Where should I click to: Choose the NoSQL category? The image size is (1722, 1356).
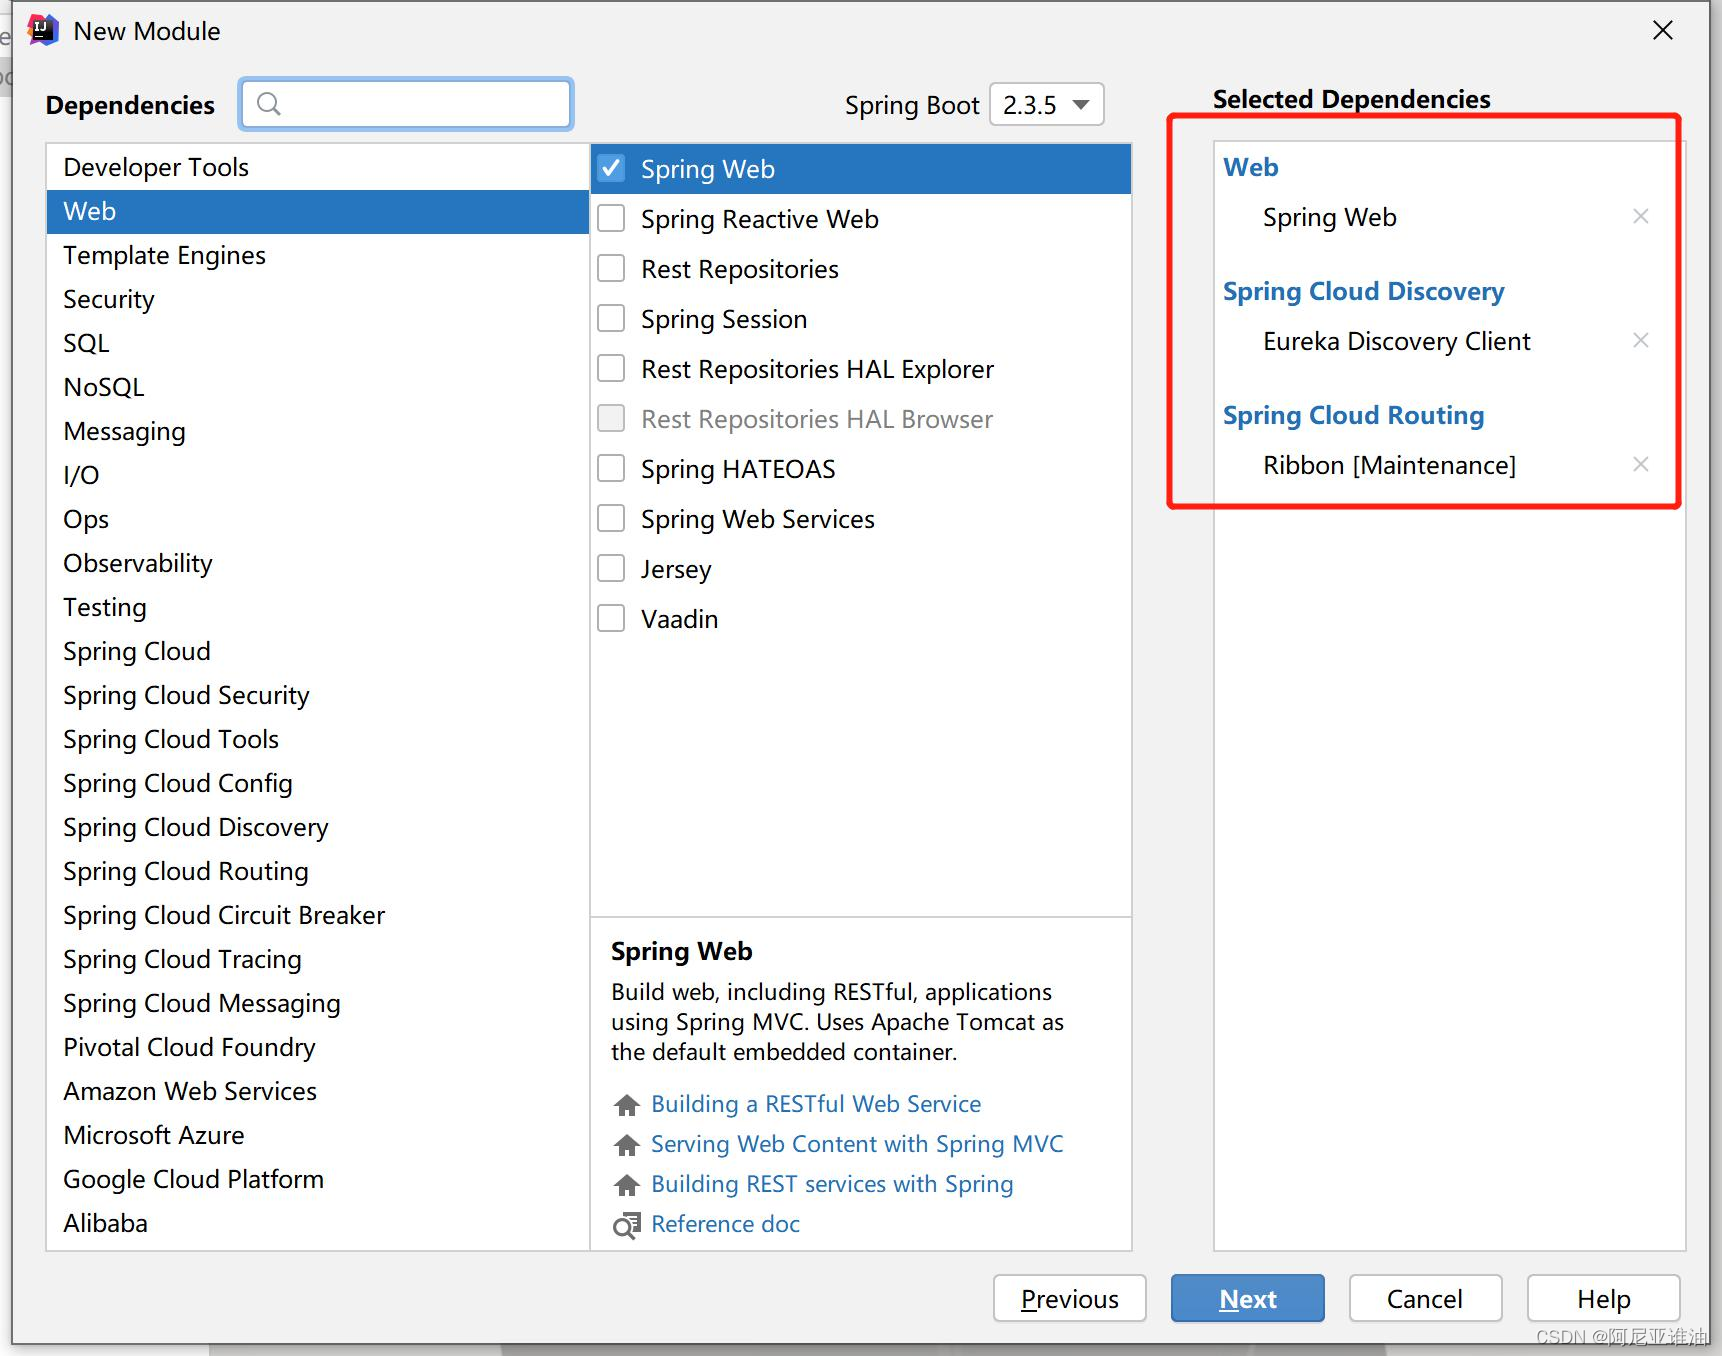pyautogui.click(x=318, y=387)
